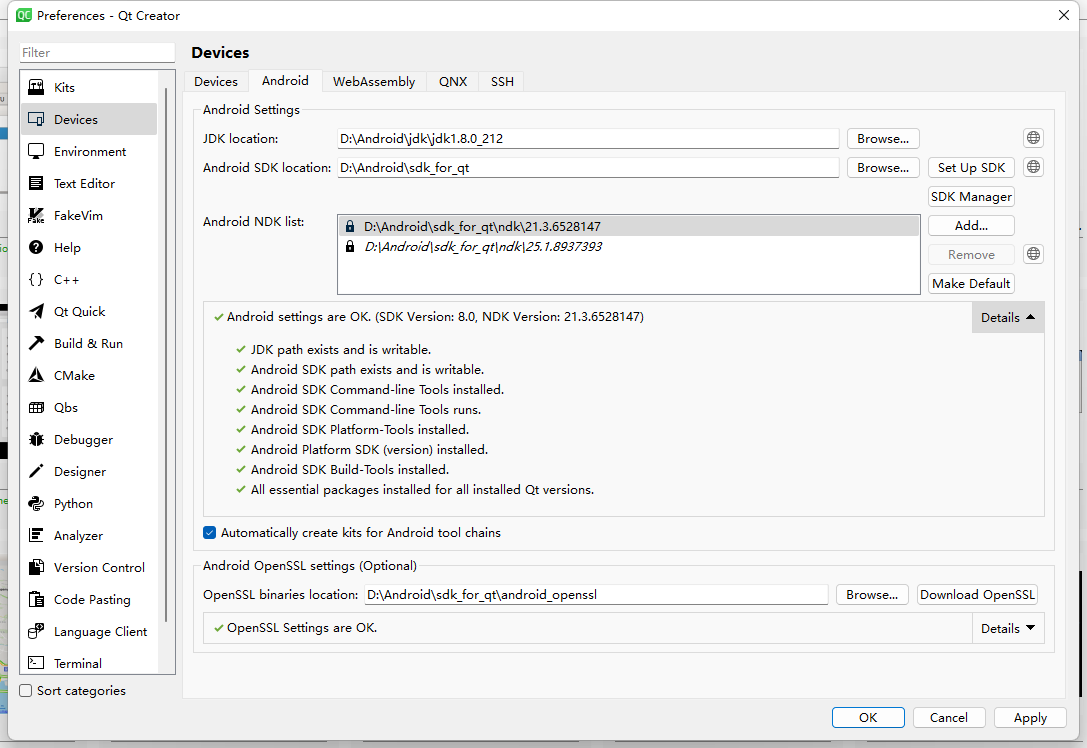
Task: Click the globe icon beside Remove button
Action: click(x=1033, y=254)
